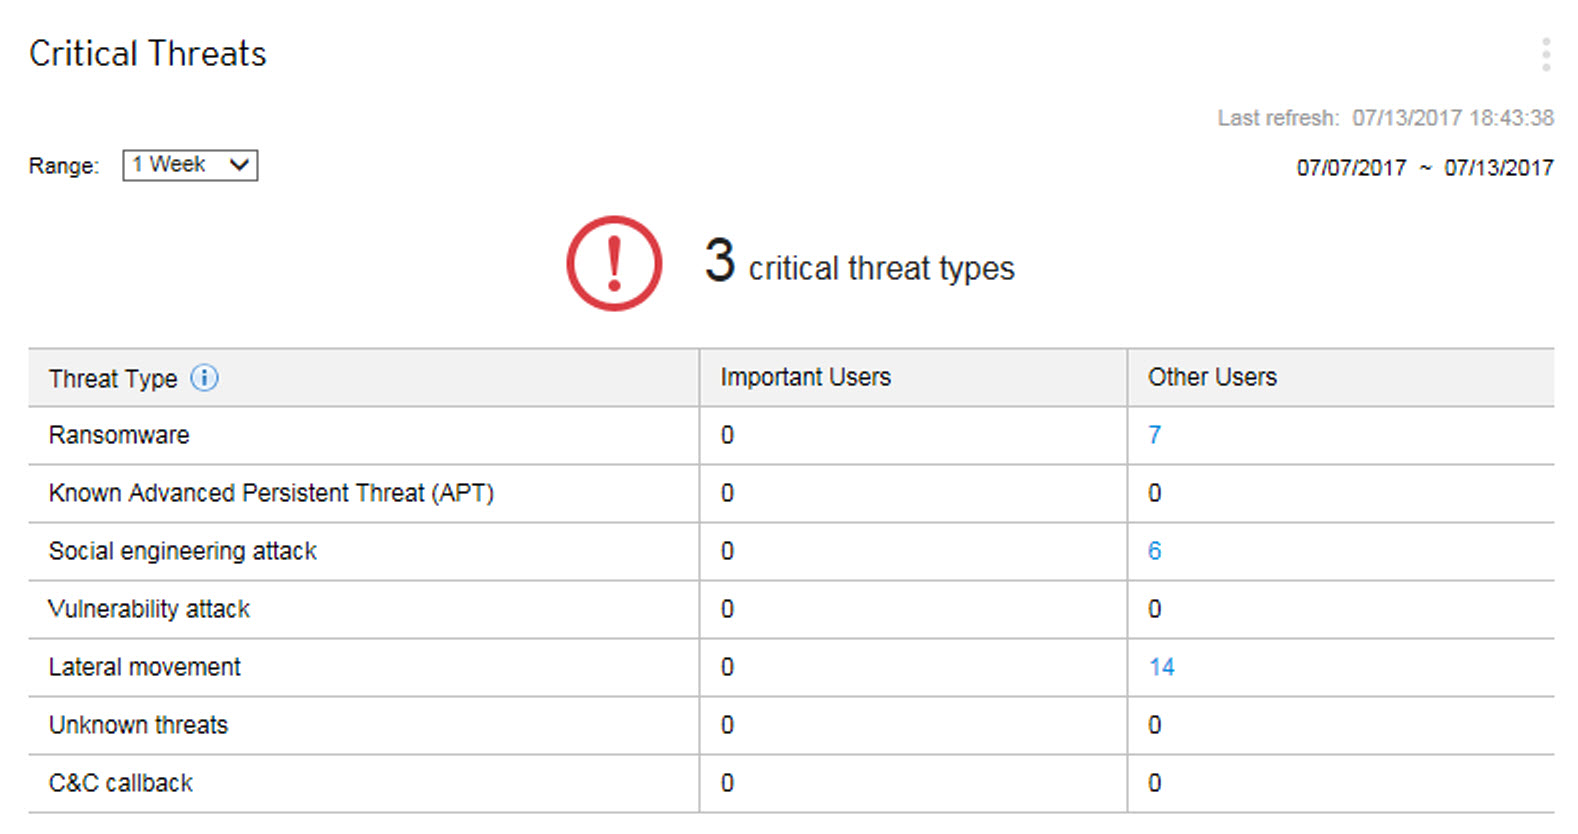Viewport: 1578px width, 834px height.
Task: Select the Unknown threats row label
Action: pos(138,725)
